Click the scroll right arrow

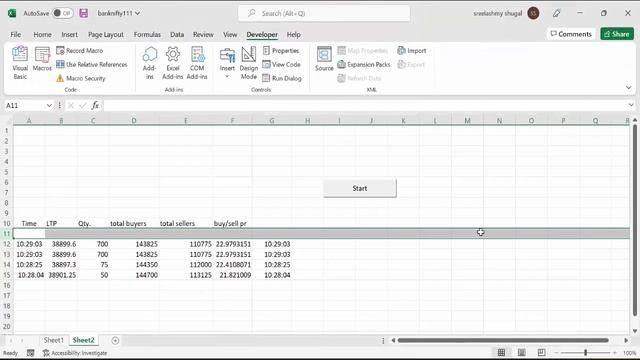[x=626, y=340]
